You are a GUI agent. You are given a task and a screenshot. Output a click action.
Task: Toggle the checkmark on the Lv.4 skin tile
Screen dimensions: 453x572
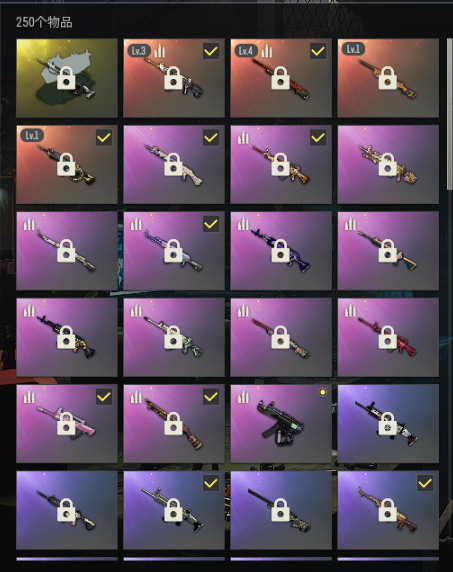(318, 51)
